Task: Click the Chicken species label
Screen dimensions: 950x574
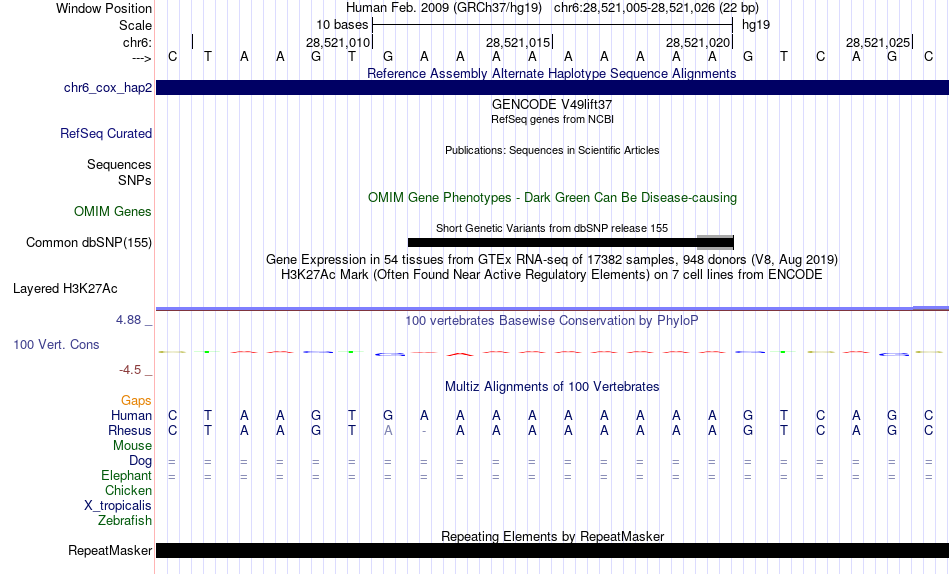Action: coord(128,490)
